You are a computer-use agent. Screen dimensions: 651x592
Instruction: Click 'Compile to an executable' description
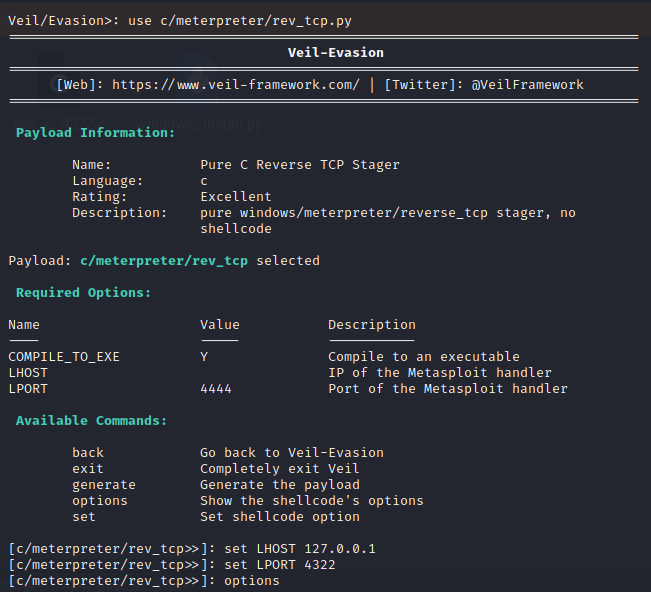tap(424, 357)
